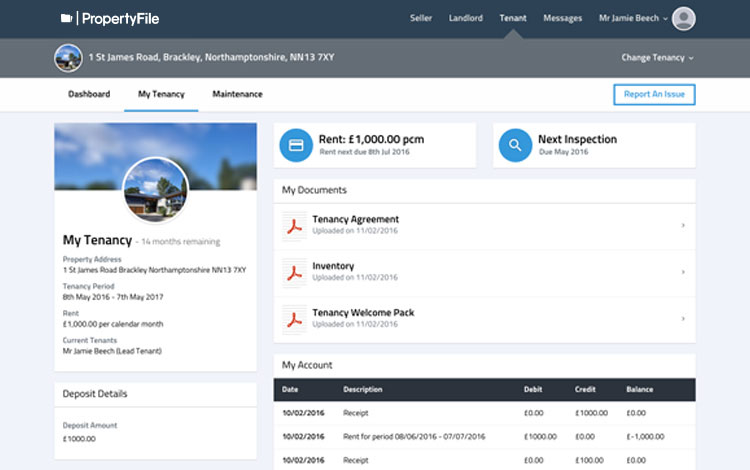This screenshot has width=750, height=470.
Task: Switch to the Dashboard tab
Action: pyautogui.click(x=89, y=94)
